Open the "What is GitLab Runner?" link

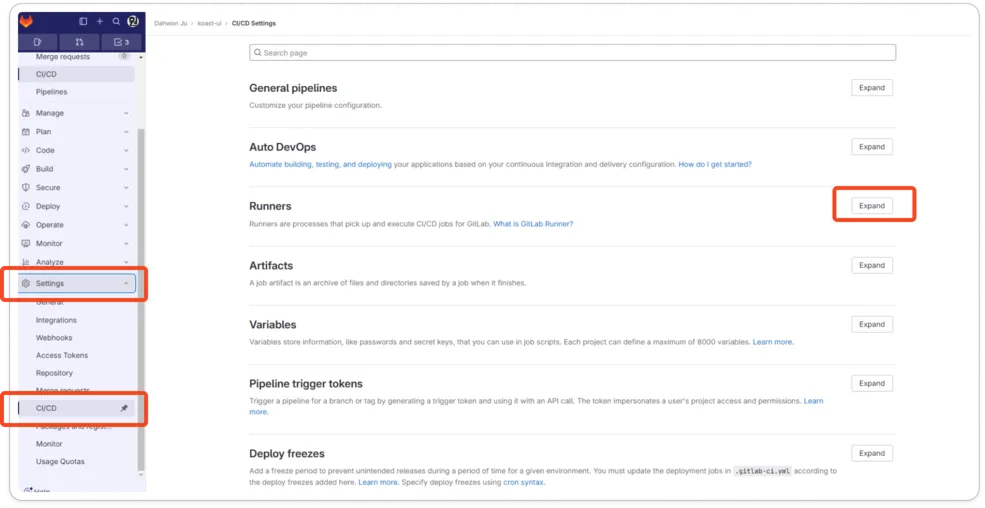(x=533, y=224)
